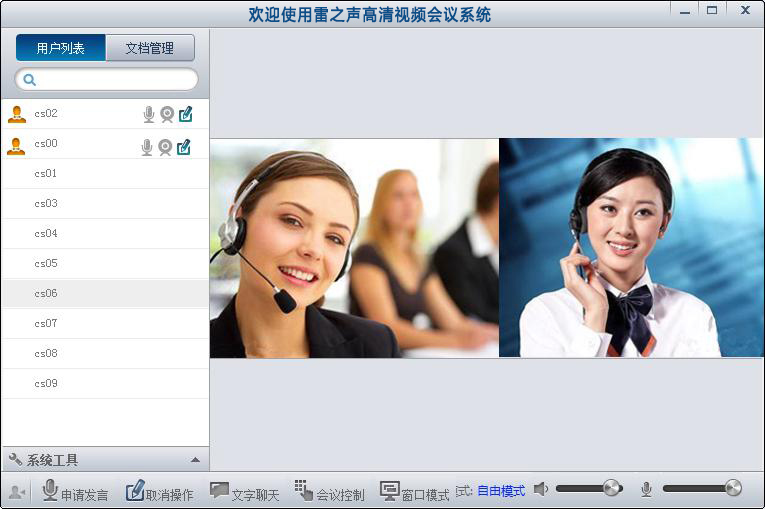
Task: Select user cs09 in the list
Action: [105, 384]
